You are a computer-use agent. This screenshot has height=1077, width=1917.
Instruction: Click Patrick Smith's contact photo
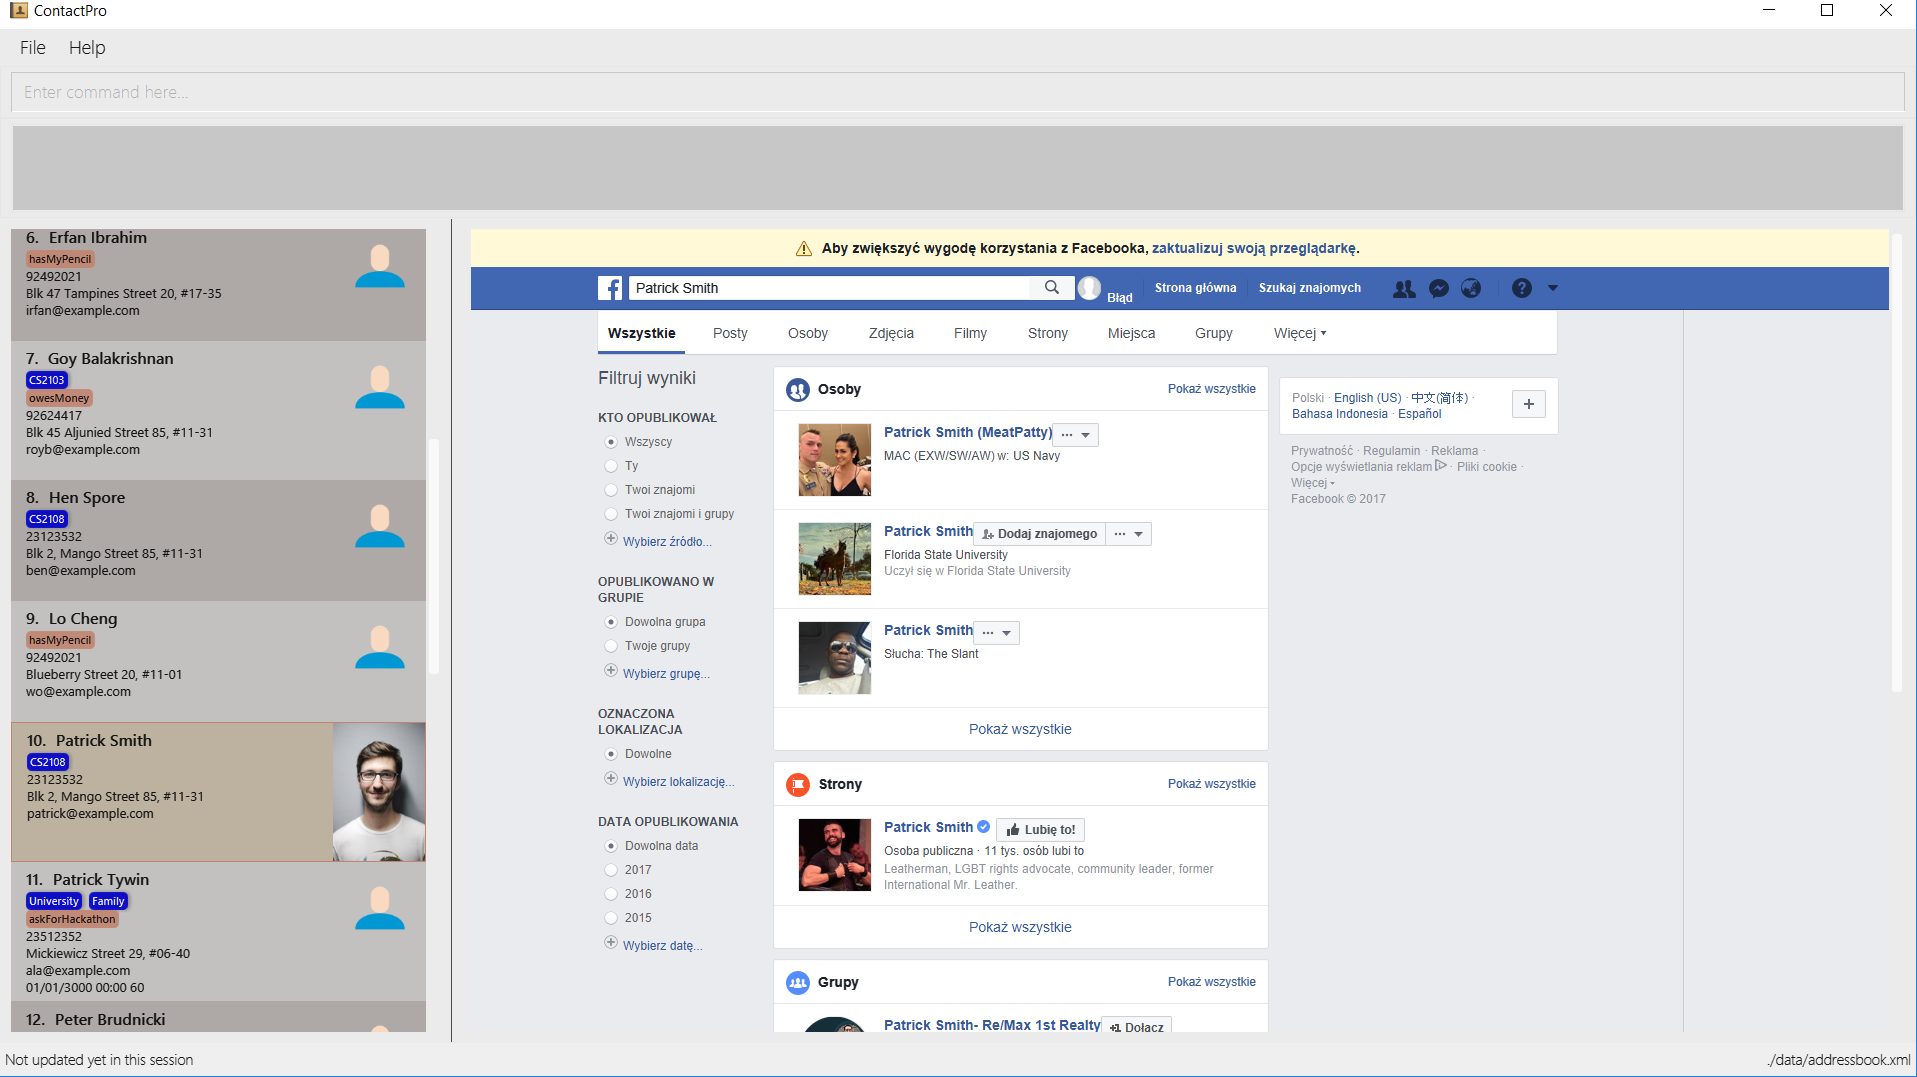379,792
